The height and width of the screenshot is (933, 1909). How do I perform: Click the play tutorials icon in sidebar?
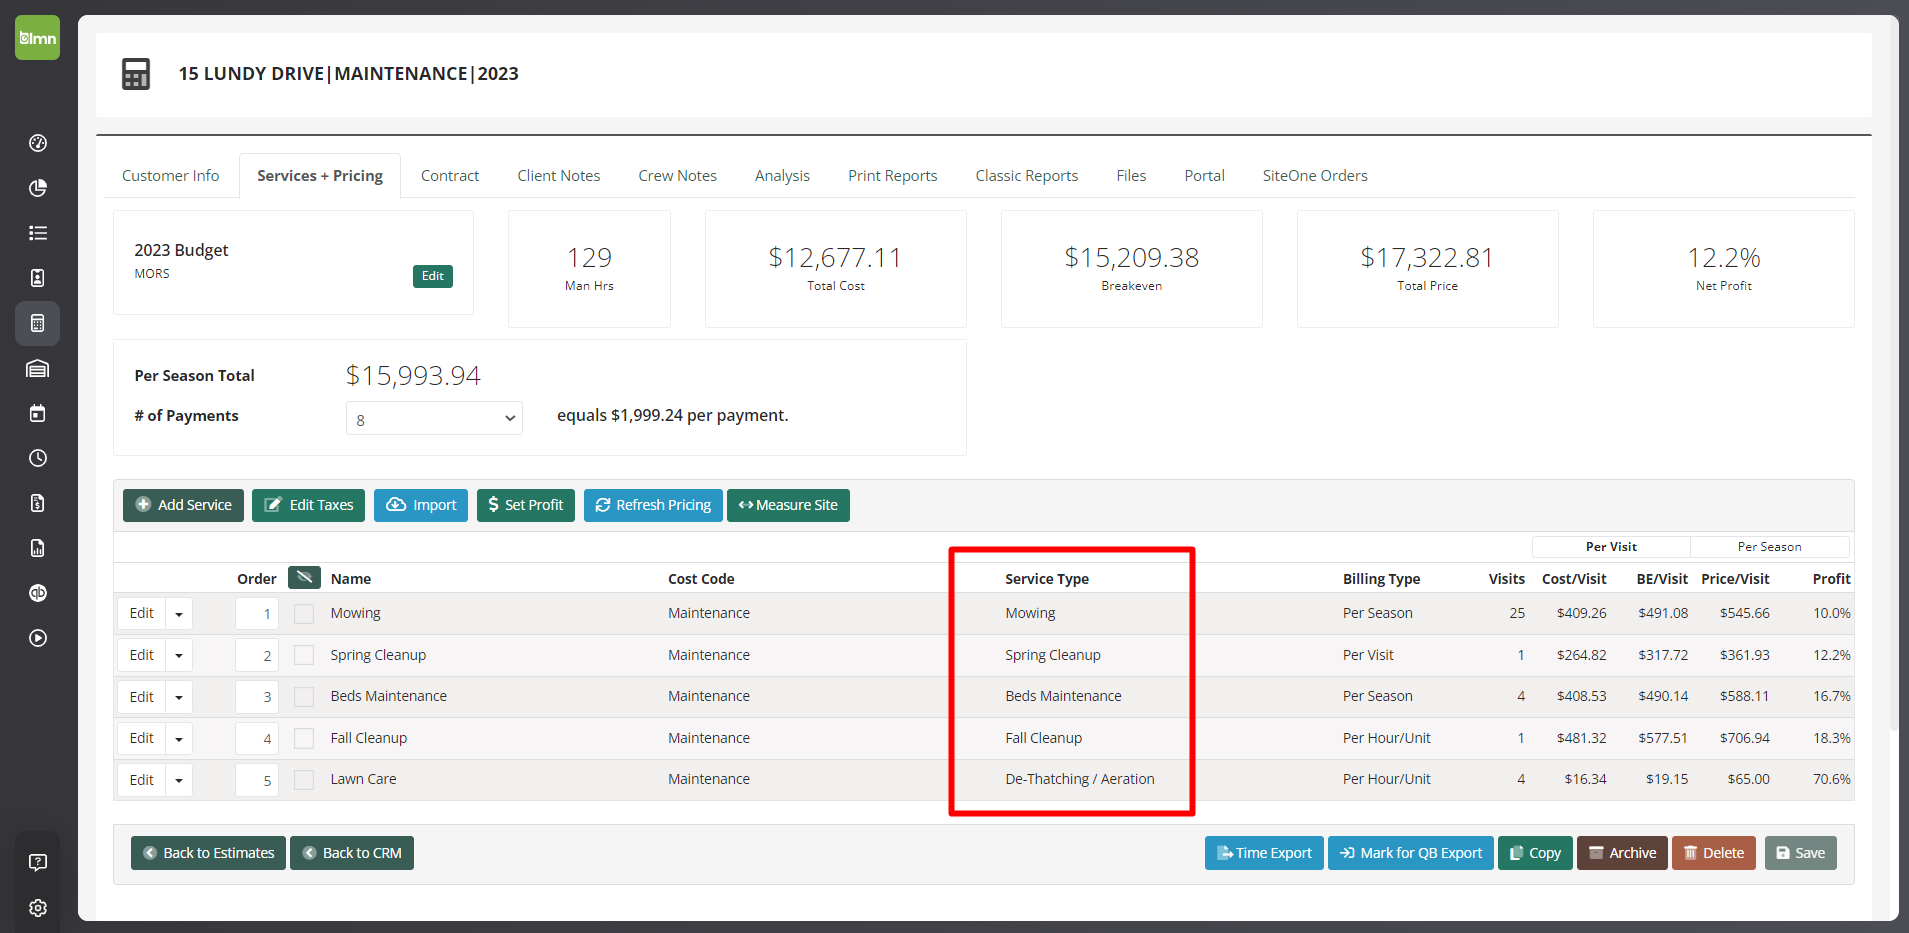tap(37, 638)
